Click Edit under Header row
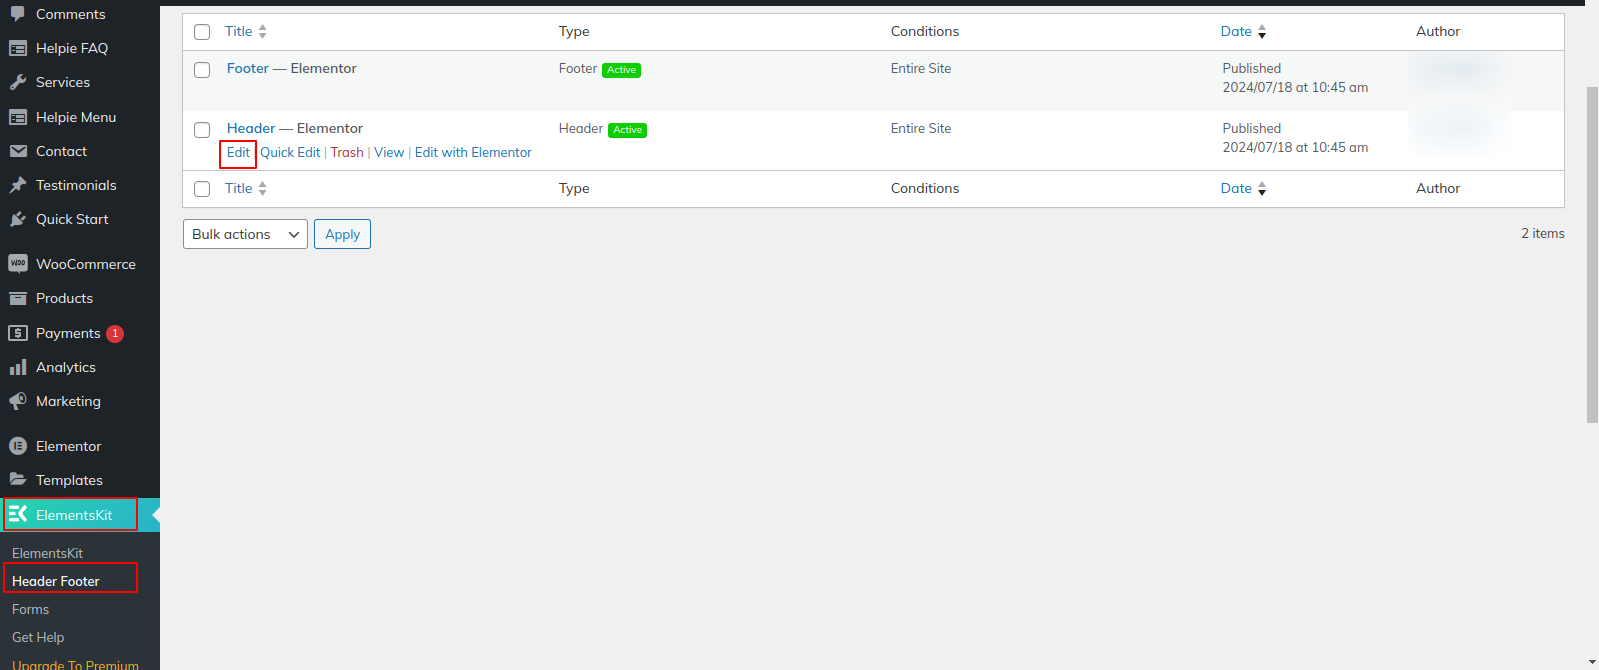The image size is (1599, 670). point(238,152)
